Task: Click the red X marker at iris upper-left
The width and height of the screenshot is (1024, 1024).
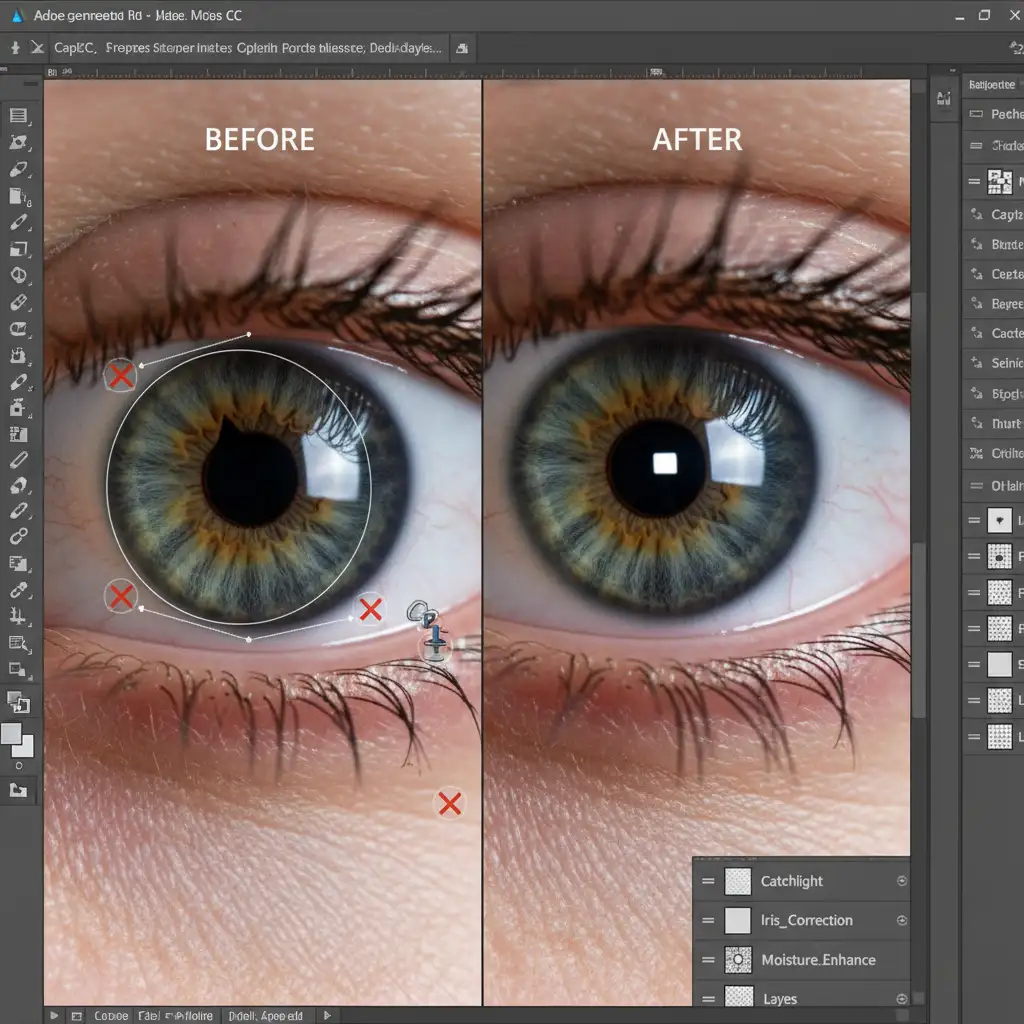Action: 121,376
